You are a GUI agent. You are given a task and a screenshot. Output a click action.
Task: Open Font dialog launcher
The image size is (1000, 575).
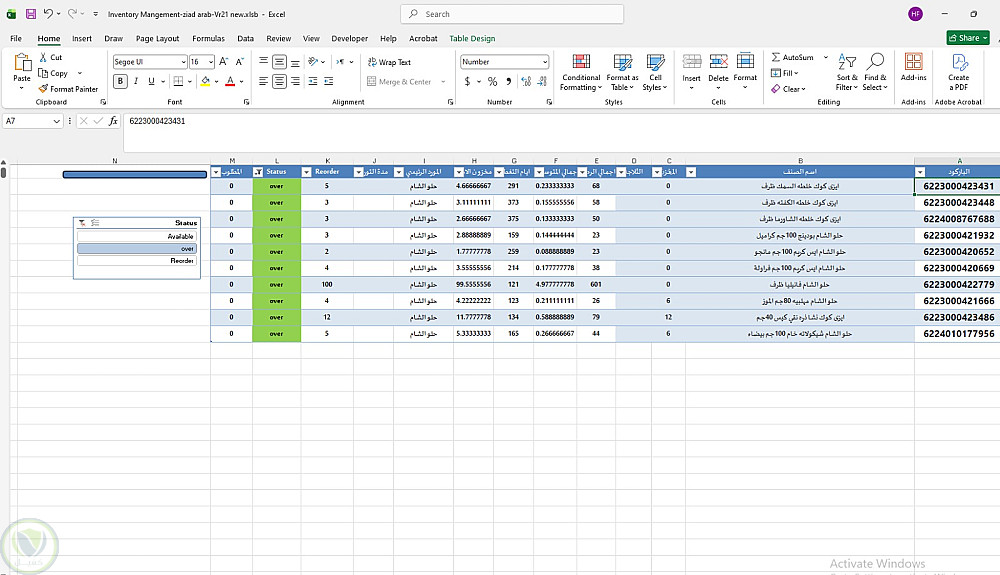click(247, 102)
